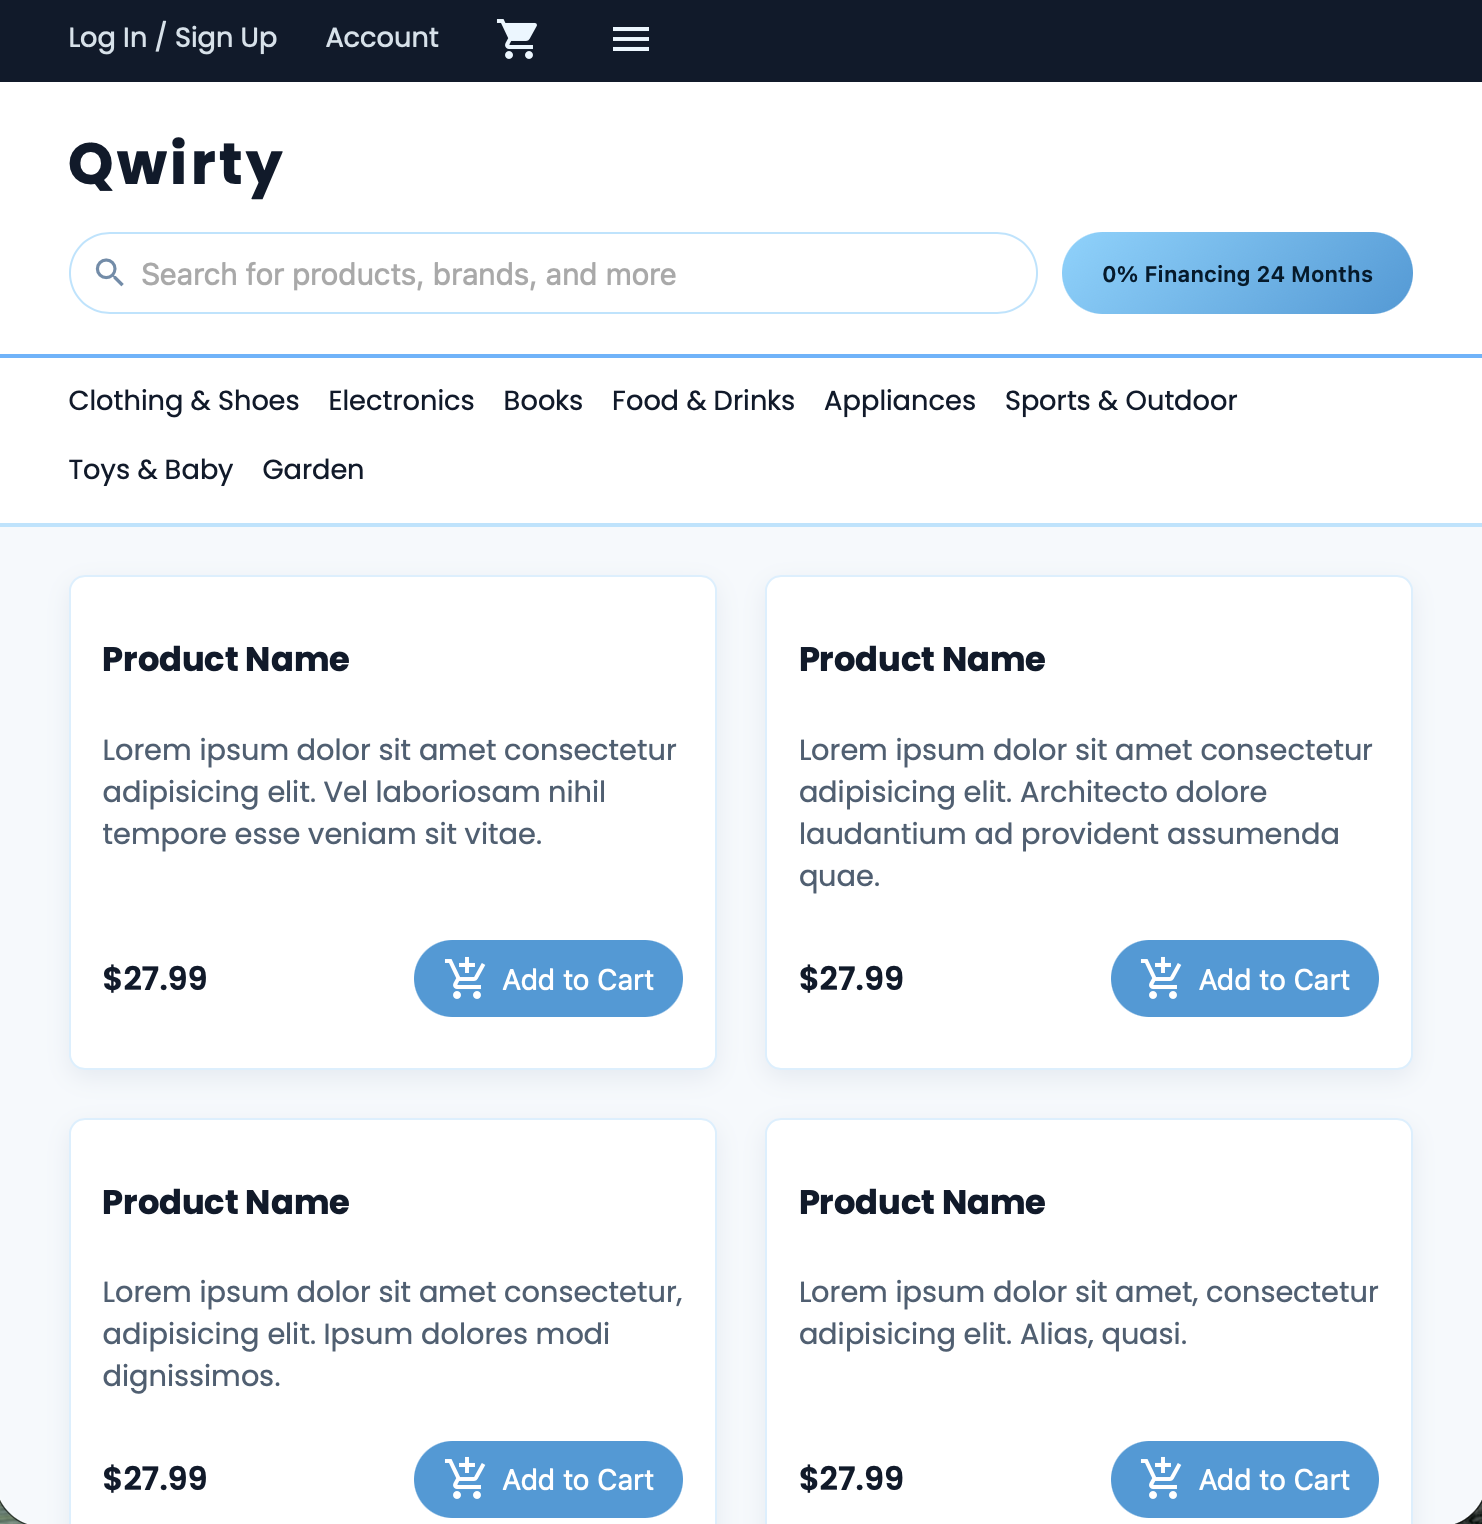Open the Books category

pyautogui.click(x=542, y=400)
